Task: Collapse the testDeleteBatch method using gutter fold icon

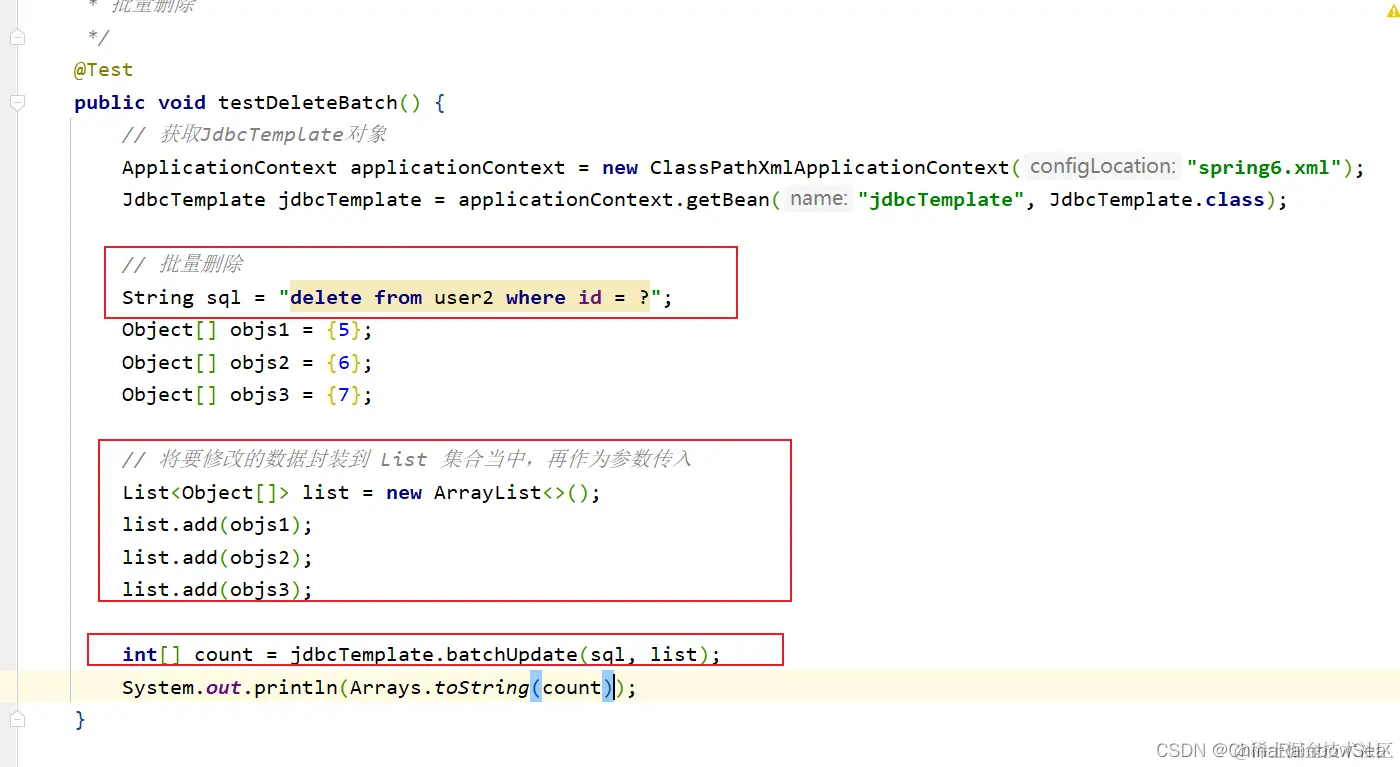Action: 17,103
